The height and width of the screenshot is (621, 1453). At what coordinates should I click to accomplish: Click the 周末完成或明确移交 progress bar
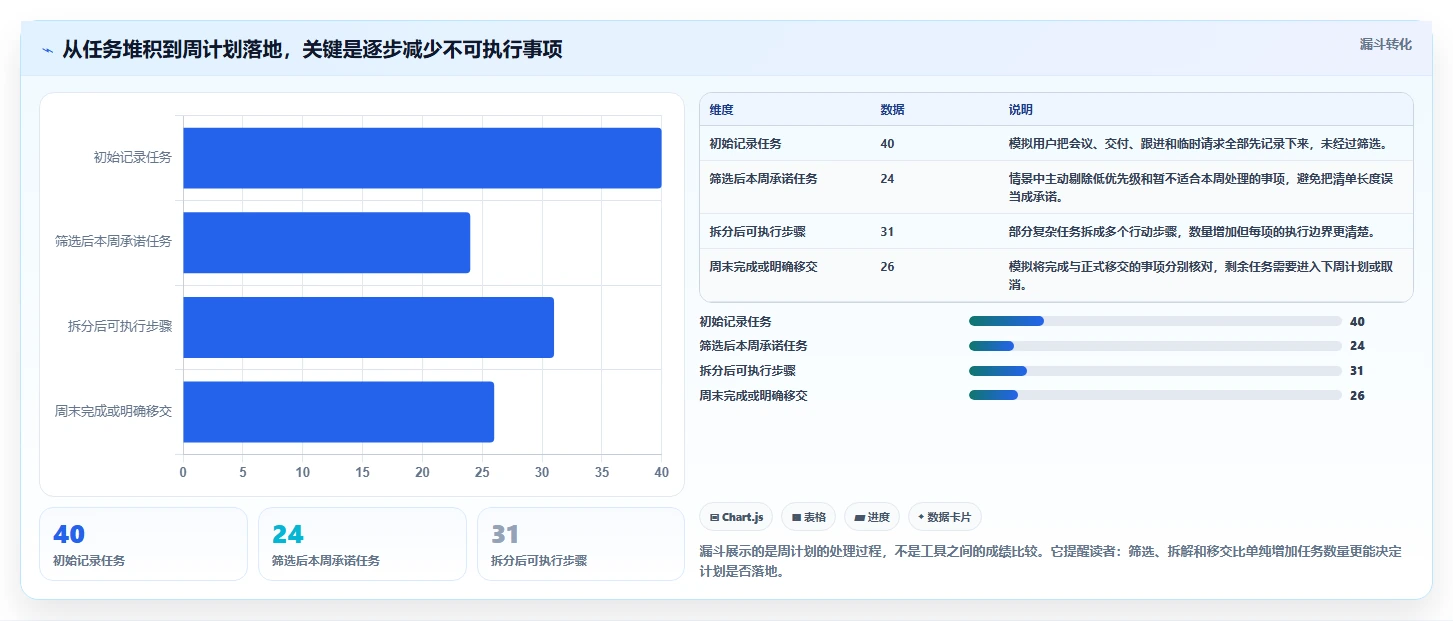(x=1155, y=395)
